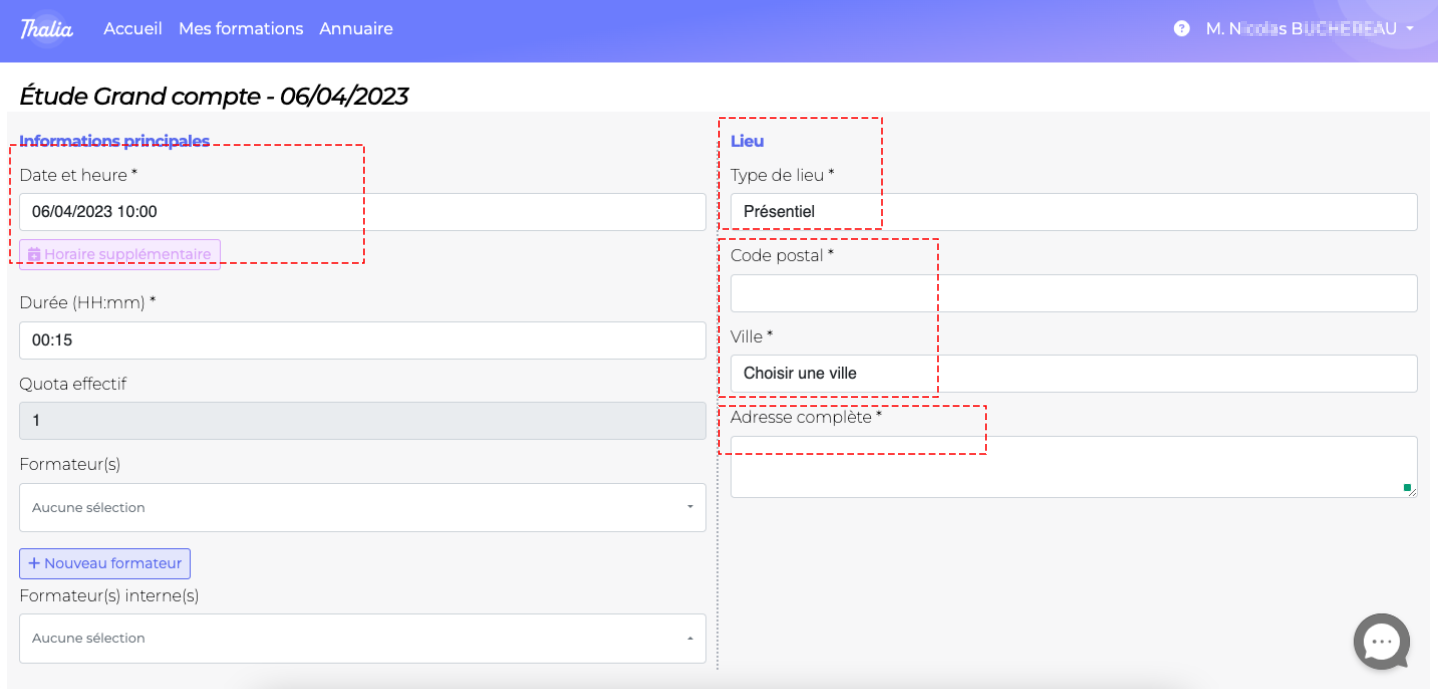Navigate to the Annuaire menu
The height and width of the screenshot is (689, 1438).
(356, 29)
